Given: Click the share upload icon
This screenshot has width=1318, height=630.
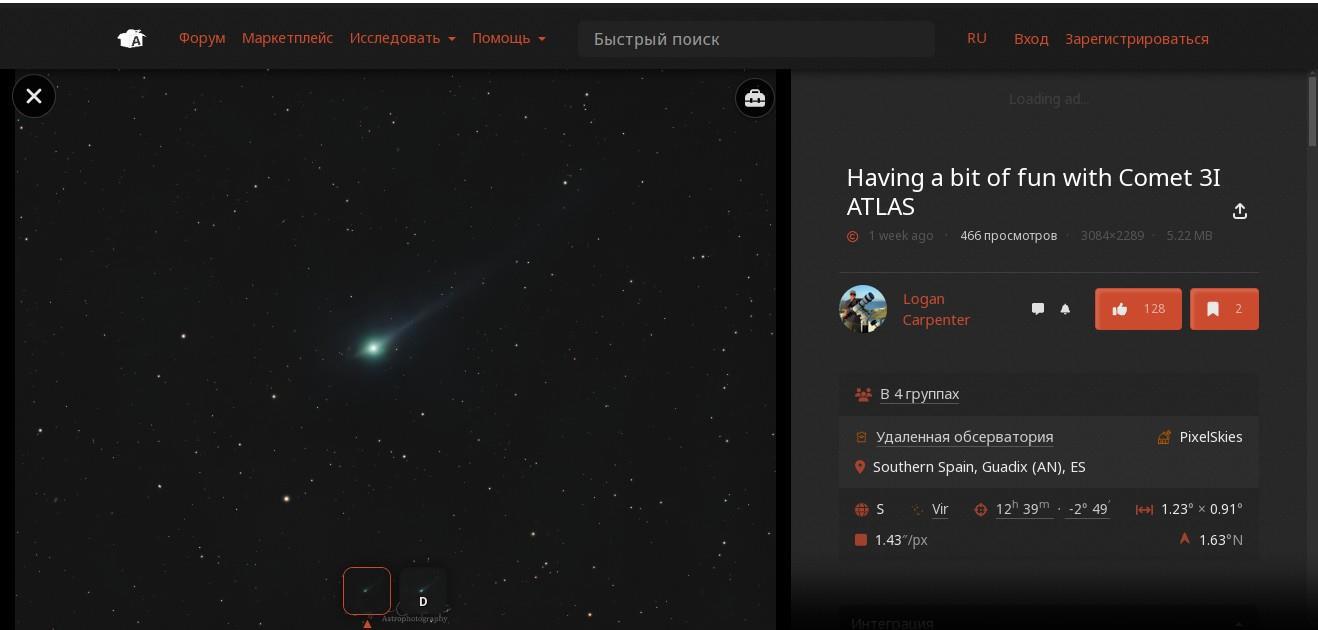Looking at the screenshot, I should pos(1240,211).
